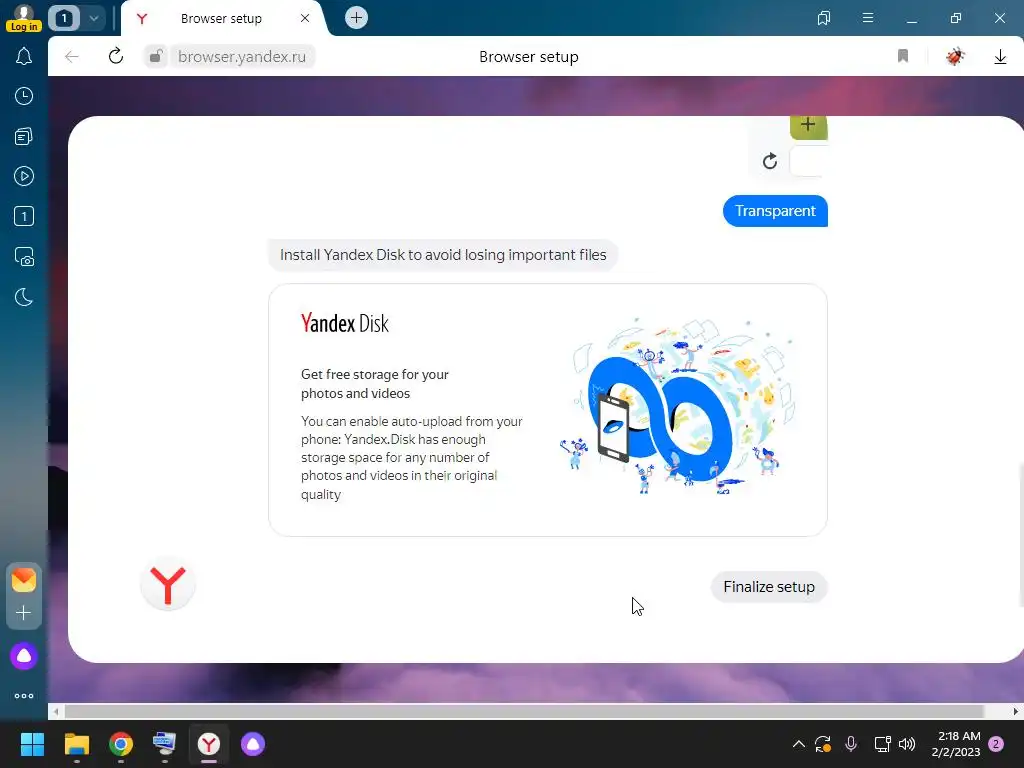The height and width of the screenshot is (768, 1024).
Task: Open the computer monitor taskbar icon
Action: (165, 744)
